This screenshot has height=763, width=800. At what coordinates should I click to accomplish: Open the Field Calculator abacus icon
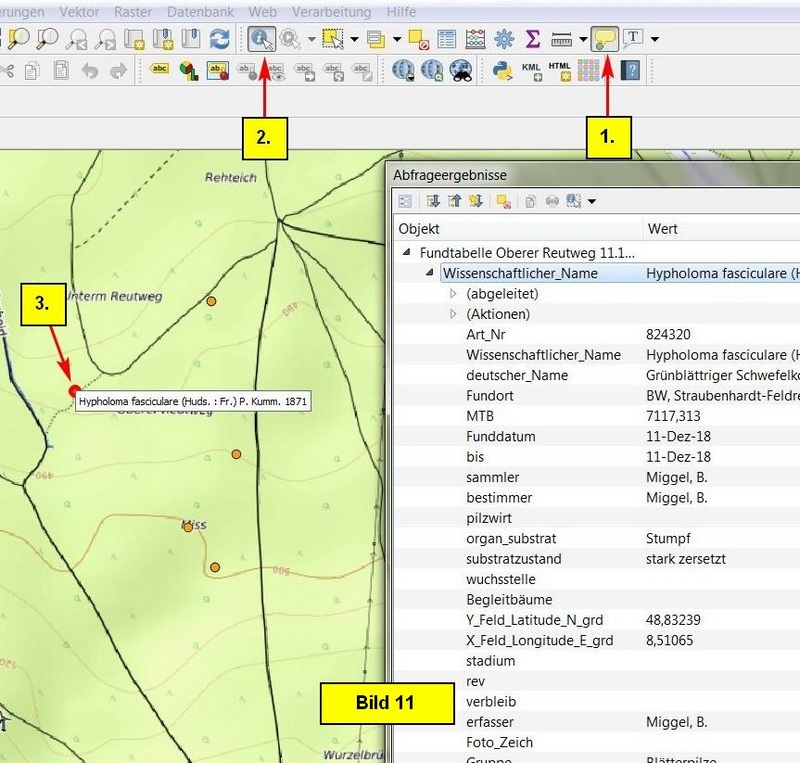pos(475,39)
